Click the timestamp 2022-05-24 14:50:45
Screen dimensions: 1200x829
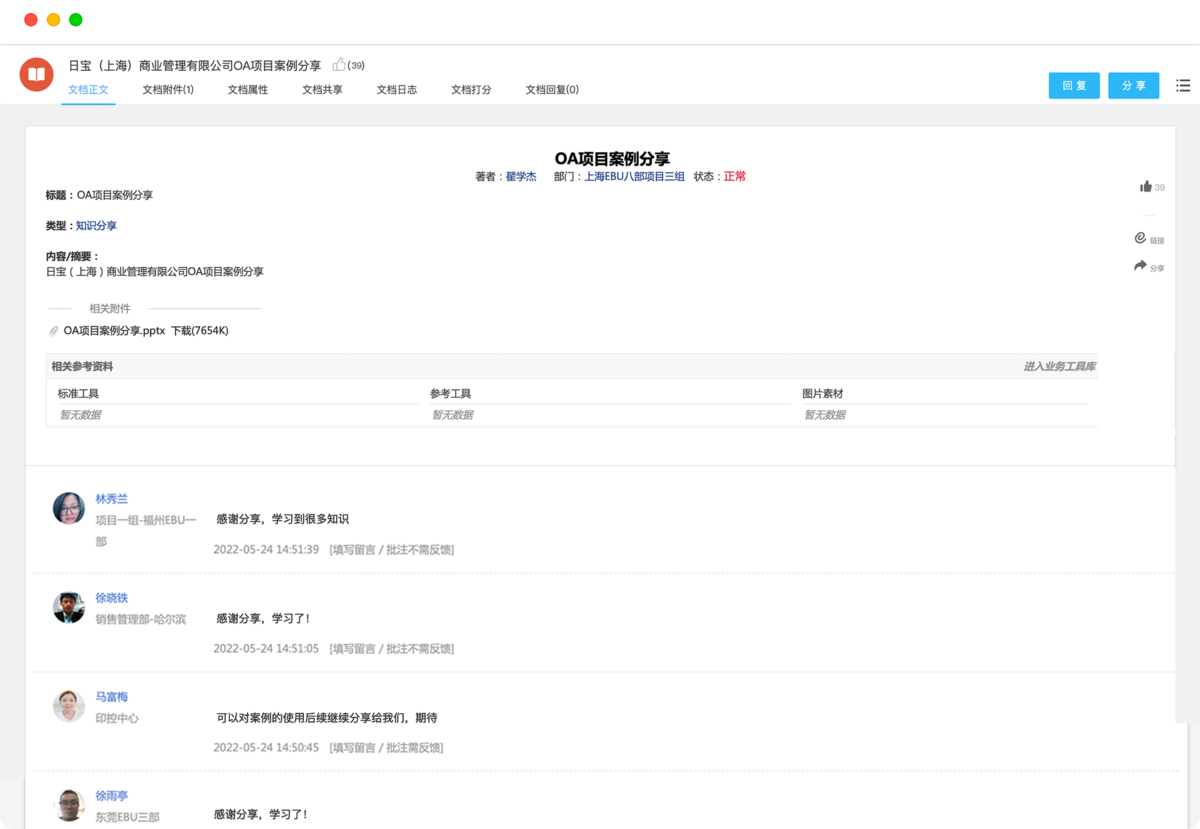[266, 747]
